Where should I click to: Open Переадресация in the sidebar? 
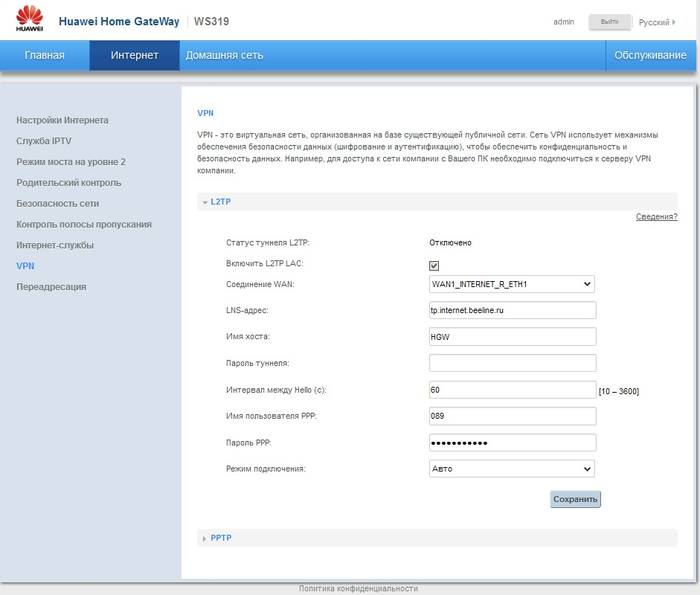click(51, 287)
